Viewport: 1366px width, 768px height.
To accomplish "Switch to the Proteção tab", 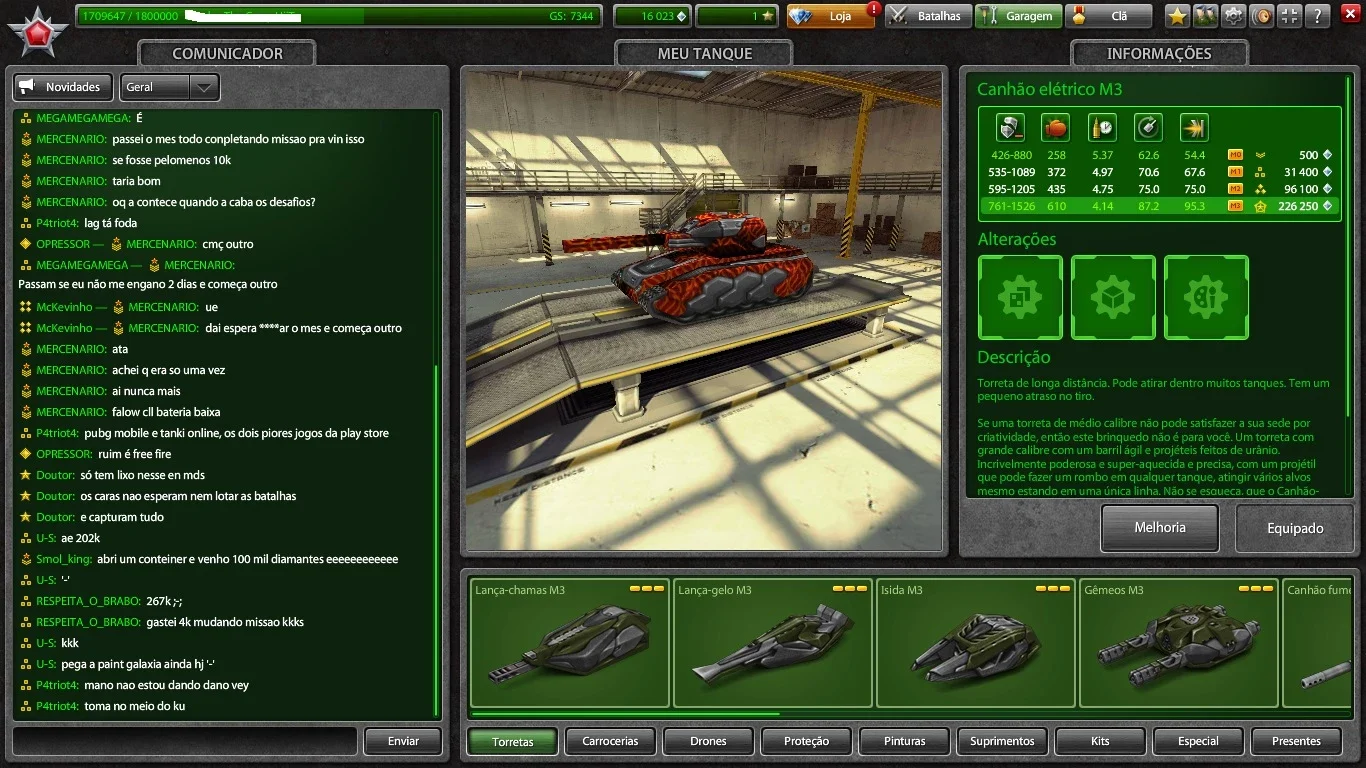I will pos(806,741).
